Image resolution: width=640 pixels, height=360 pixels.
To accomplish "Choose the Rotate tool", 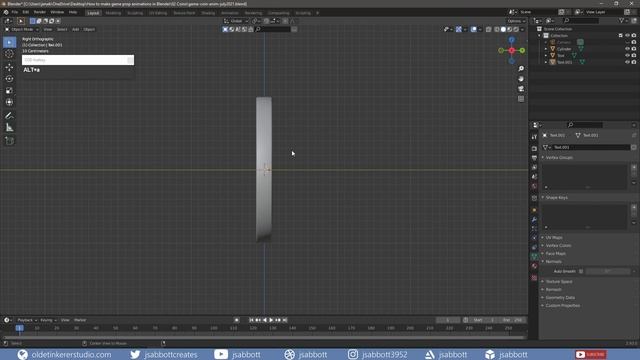I will (9, 79).
